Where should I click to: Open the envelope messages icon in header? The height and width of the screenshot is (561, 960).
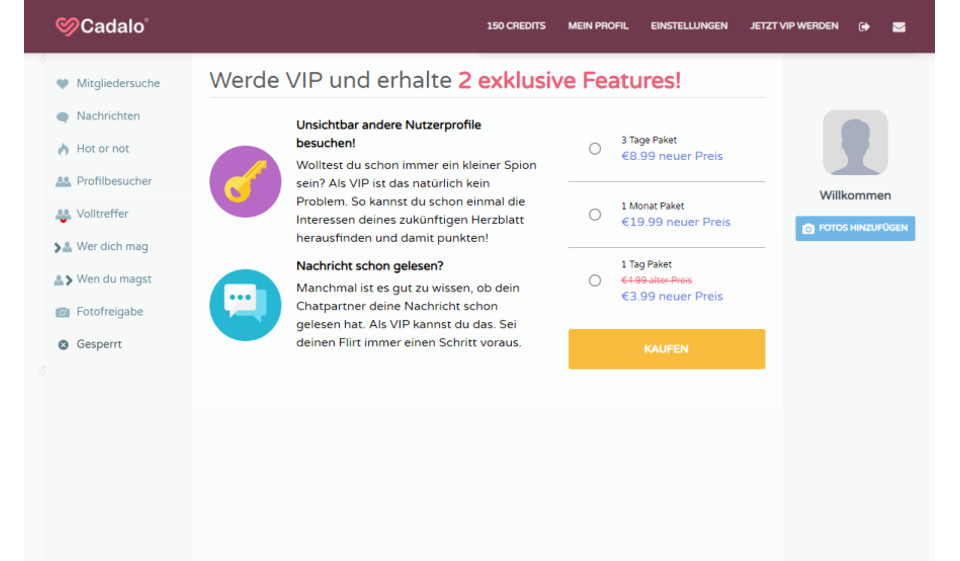point(898,27)
